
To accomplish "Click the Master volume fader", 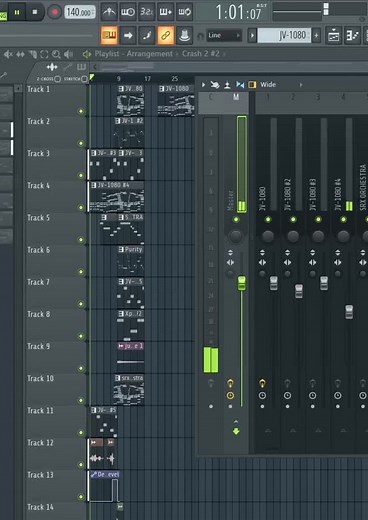I will pyautogui.click(x=242, y=283).
